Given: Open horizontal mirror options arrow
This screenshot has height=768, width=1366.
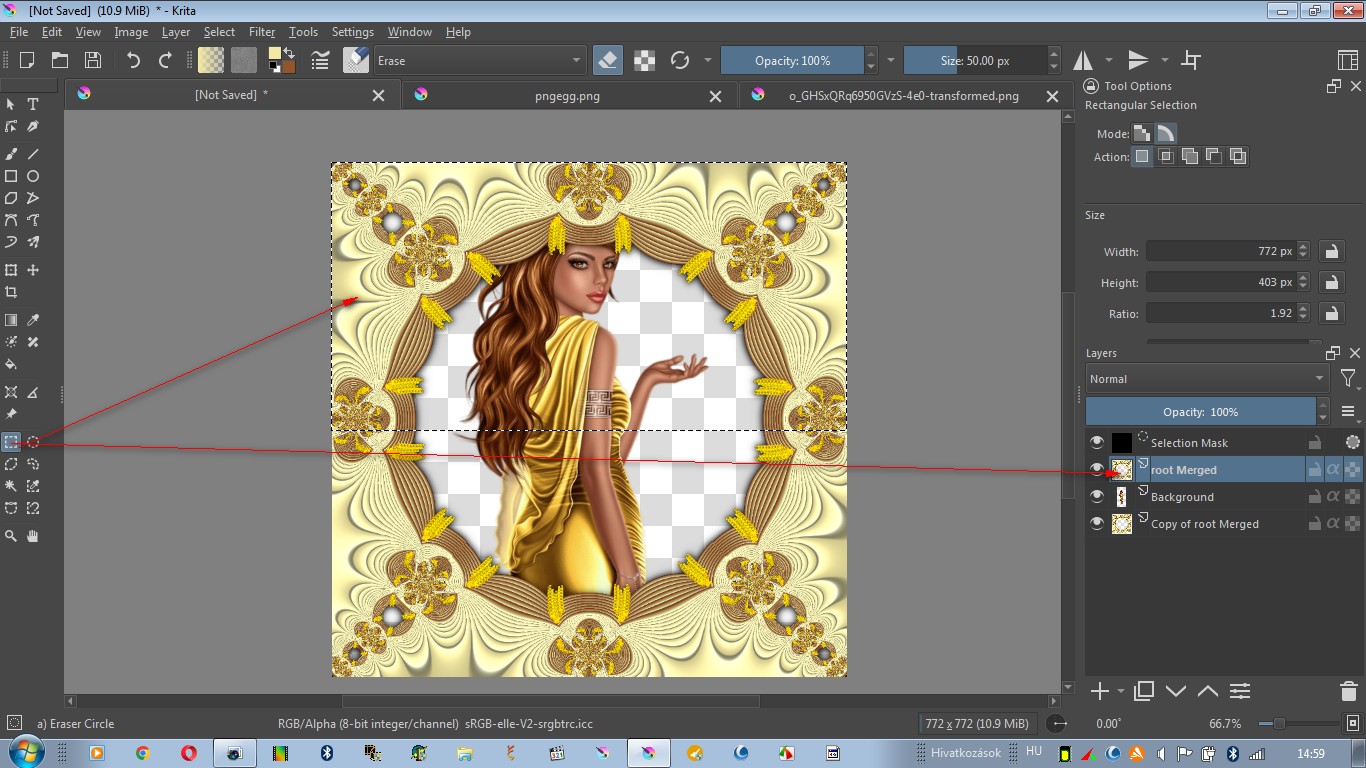Looking at the screenshot, I should point(1108,60).
